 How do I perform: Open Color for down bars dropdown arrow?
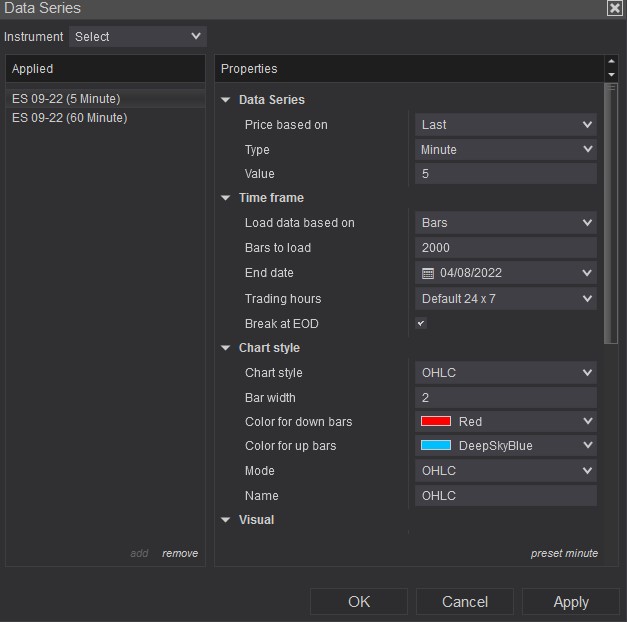[x=587, y=421]
